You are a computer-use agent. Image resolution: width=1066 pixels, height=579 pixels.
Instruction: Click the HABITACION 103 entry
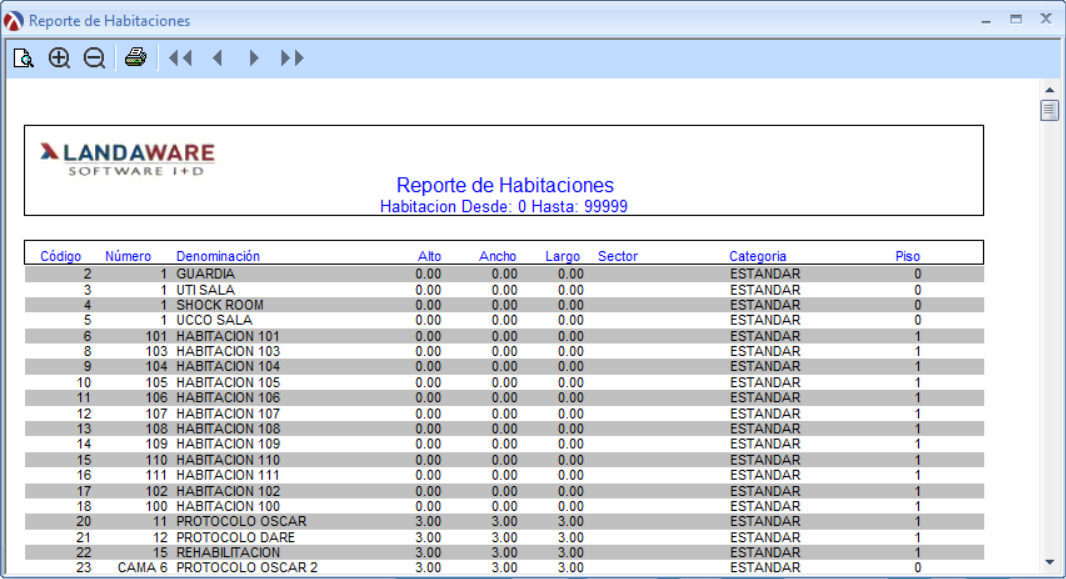pyautogui.click(x=228, y=351)
